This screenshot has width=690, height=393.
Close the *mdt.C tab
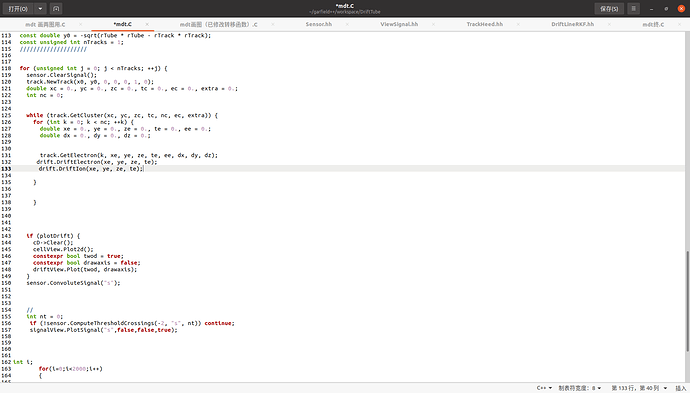coord(147,24)
